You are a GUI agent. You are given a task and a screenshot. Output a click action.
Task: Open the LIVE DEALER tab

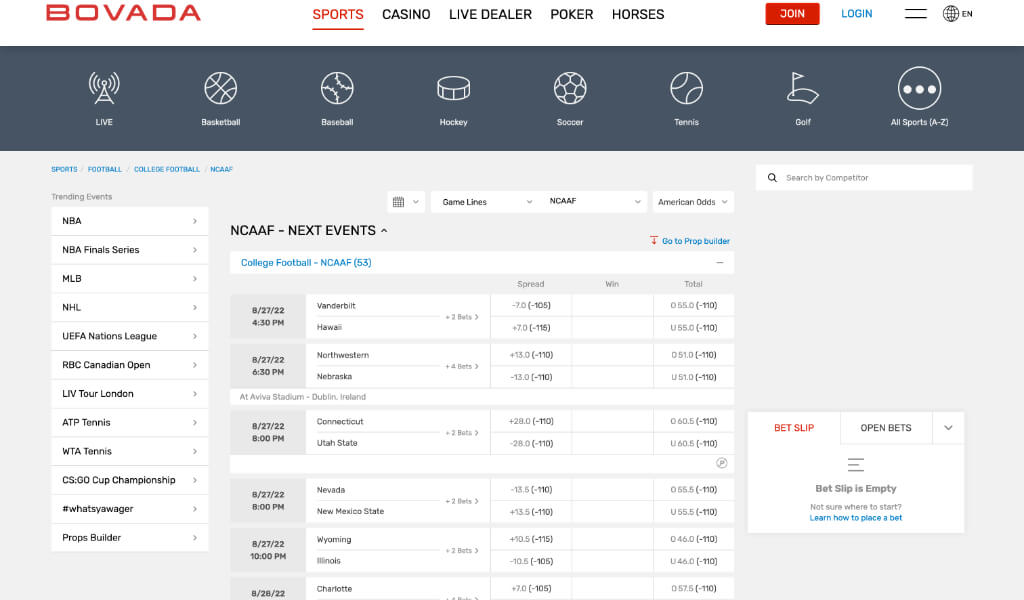pyautogui.click(x=490, y=14)
